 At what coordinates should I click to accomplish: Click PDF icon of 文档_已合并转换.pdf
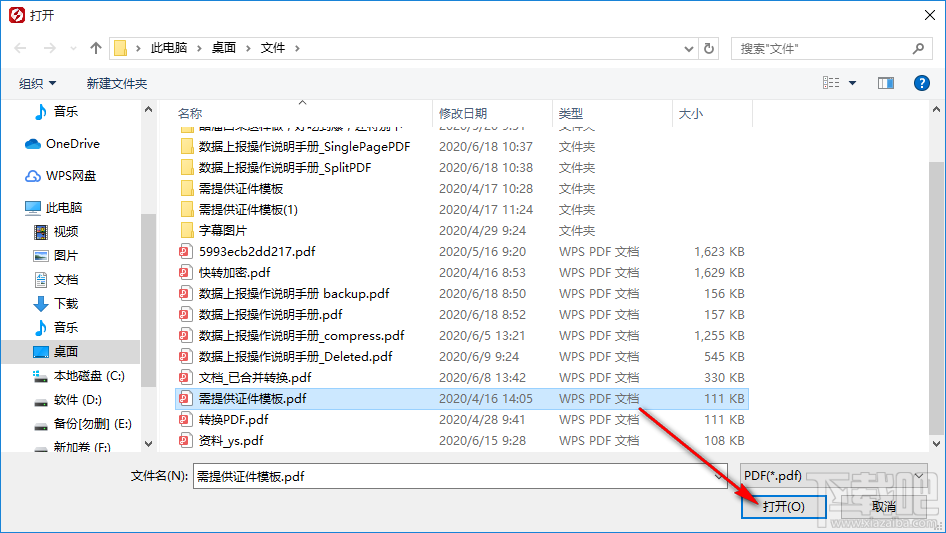coord(186,378)
